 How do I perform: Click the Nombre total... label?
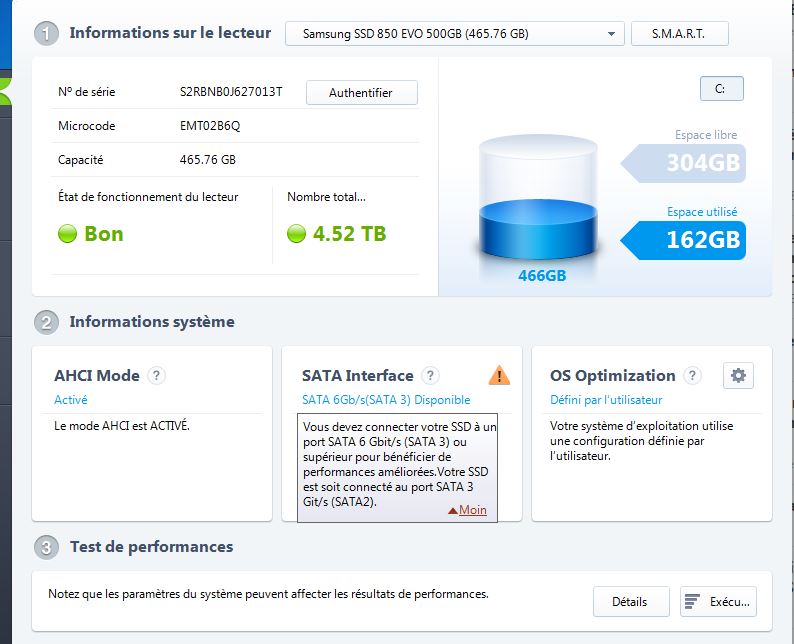[x=326, y=197]
